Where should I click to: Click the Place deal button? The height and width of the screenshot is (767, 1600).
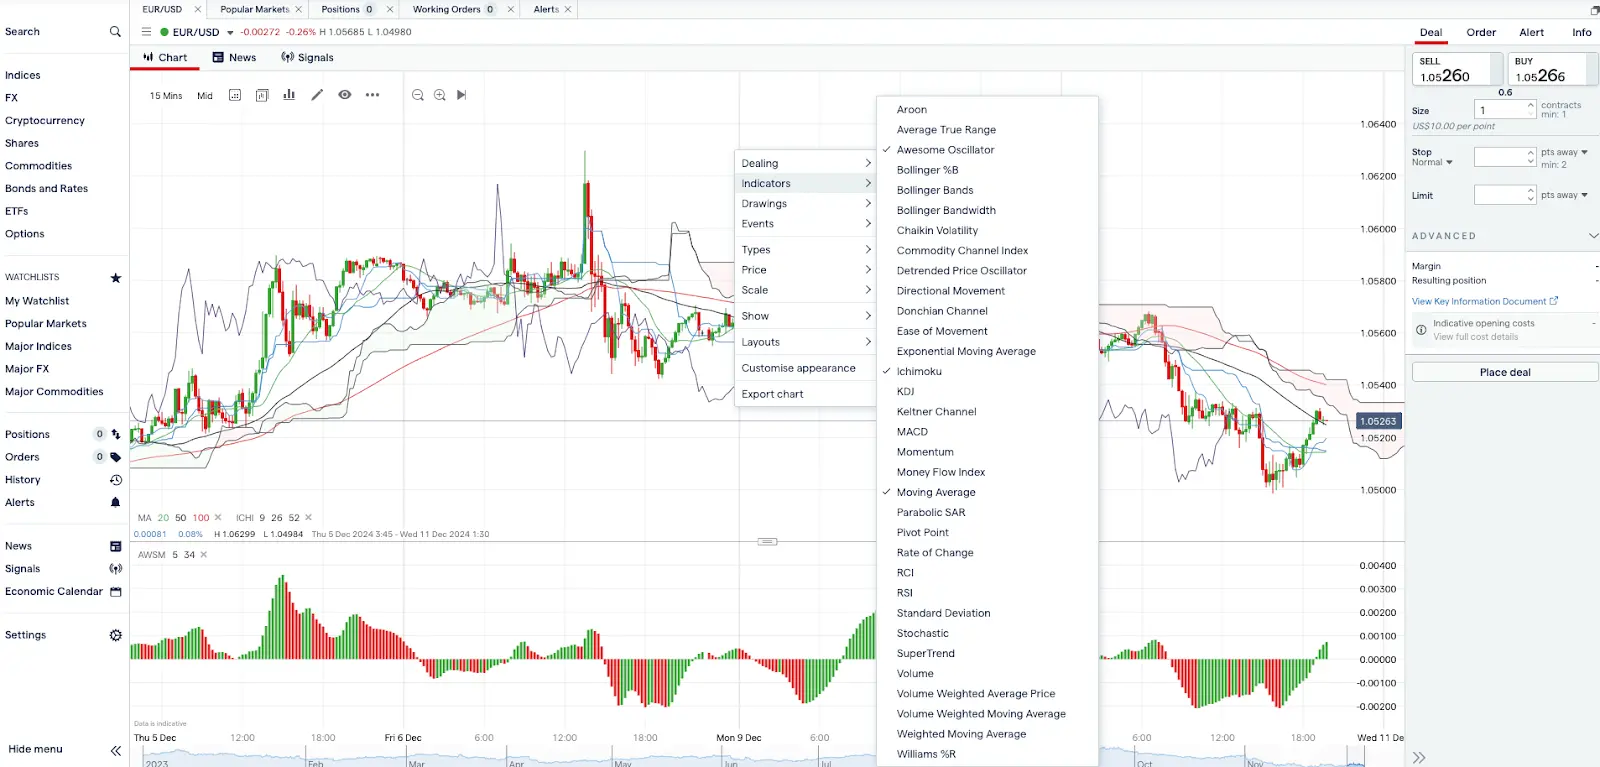coord(1505,372)
